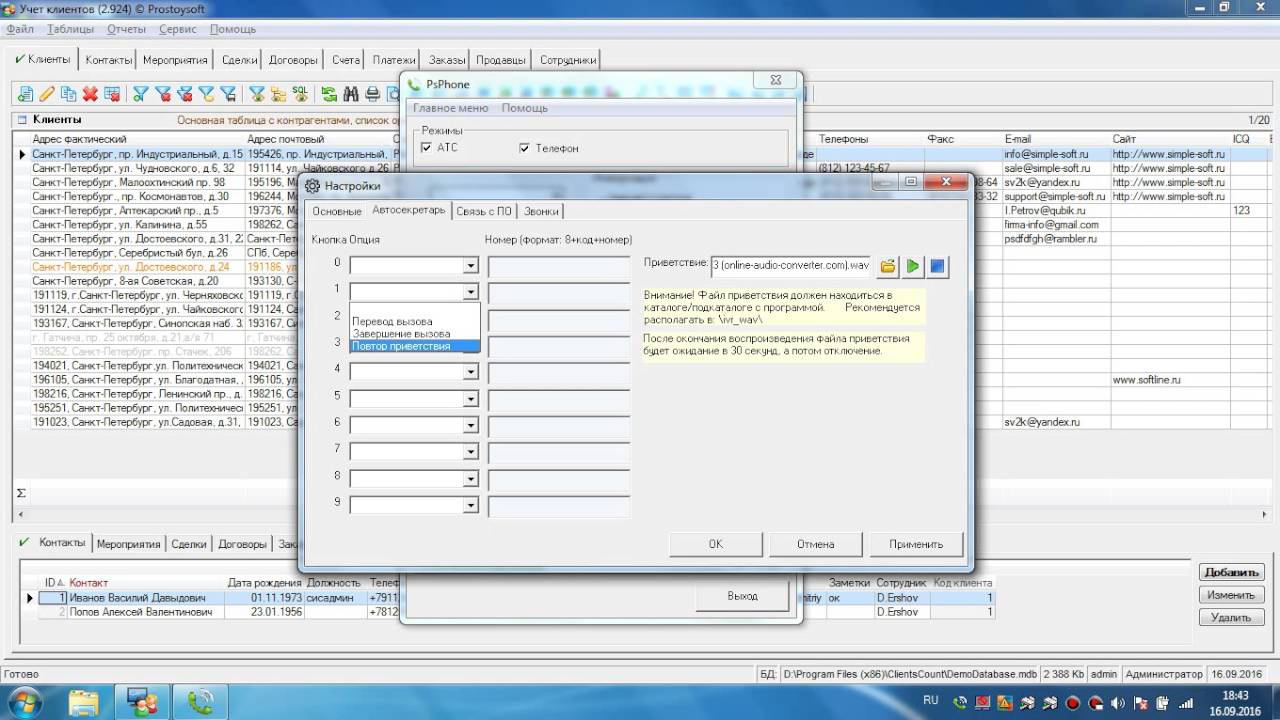This screenshot has height=720, width=1280.
Task: Select contact row Попов Алексей Валентинович
Action: click(510, 612)
